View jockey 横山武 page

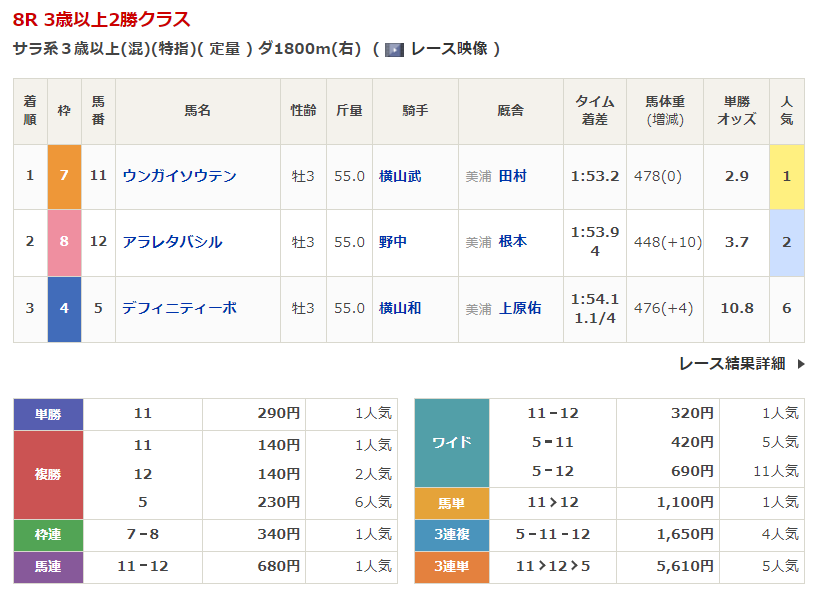pos(400,176)
